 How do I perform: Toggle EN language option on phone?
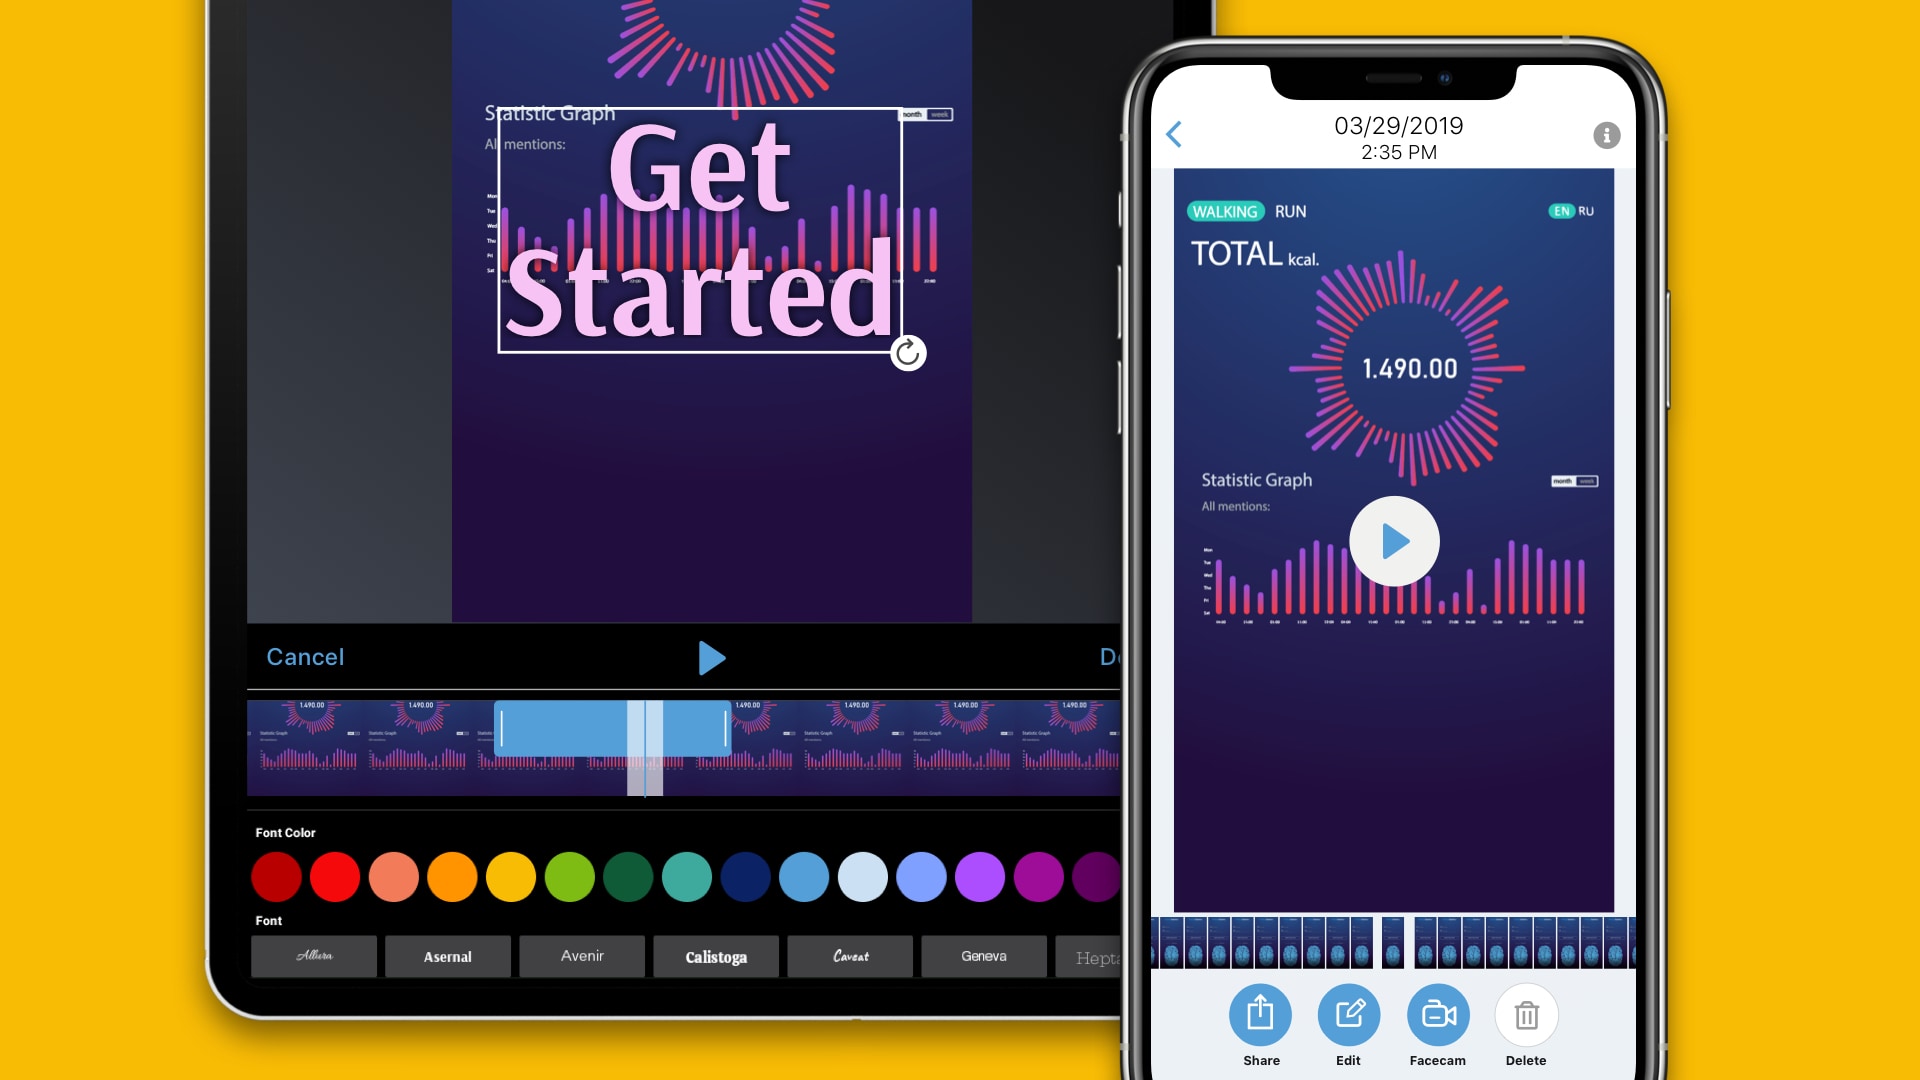1560,211
